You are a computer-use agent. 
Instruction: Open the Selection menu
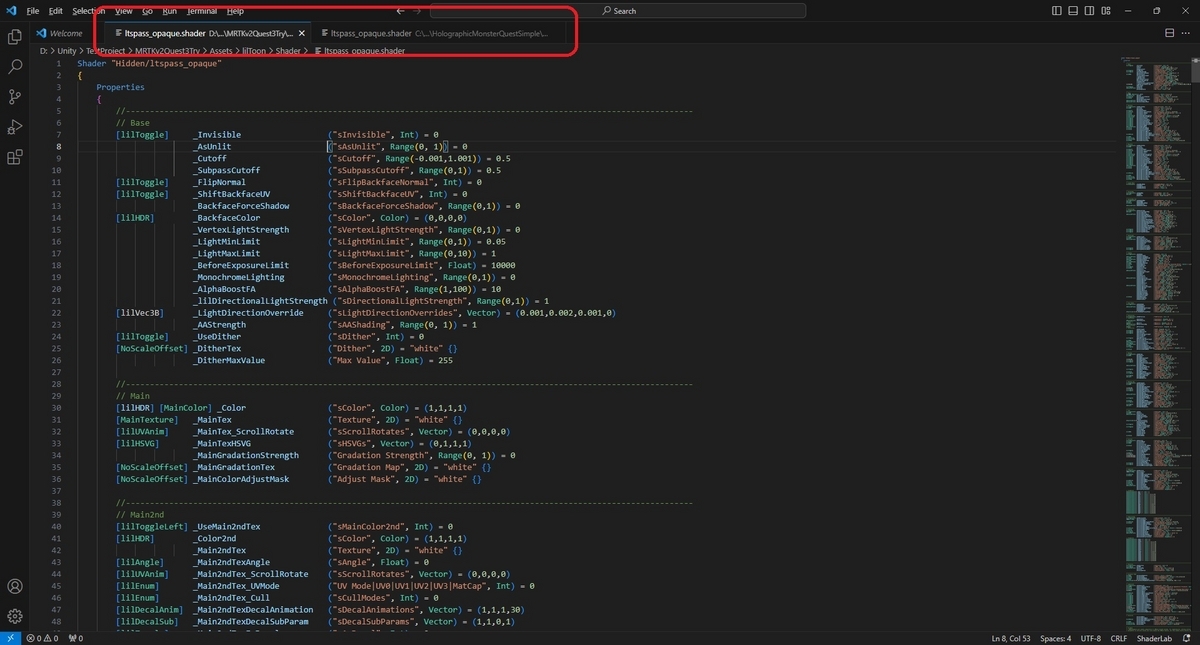[x=89, y=11]
